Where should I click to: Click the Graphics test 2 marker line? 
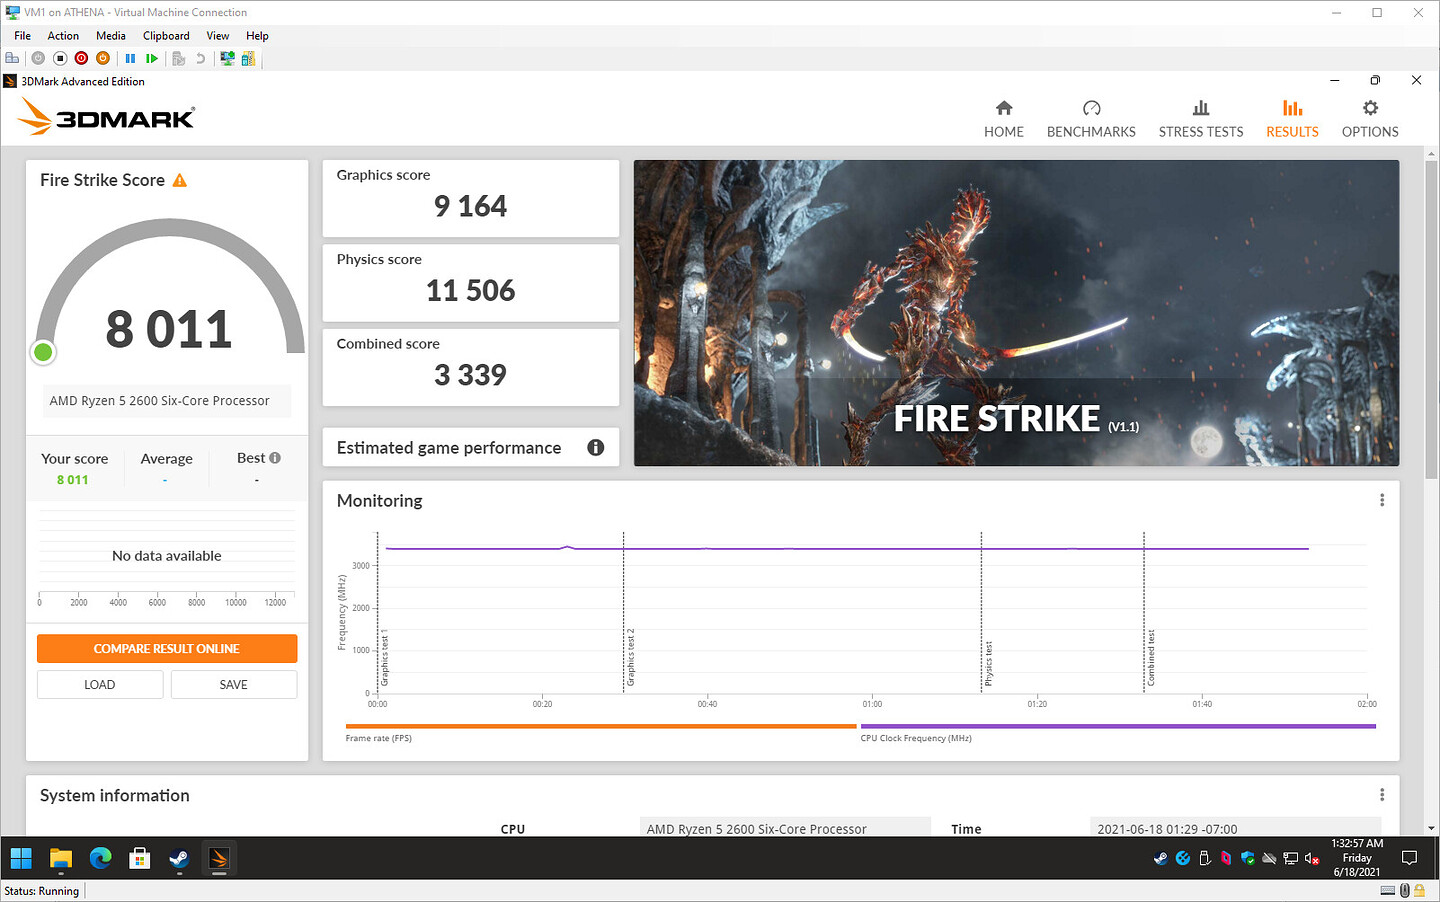click(x=623, y=612)
